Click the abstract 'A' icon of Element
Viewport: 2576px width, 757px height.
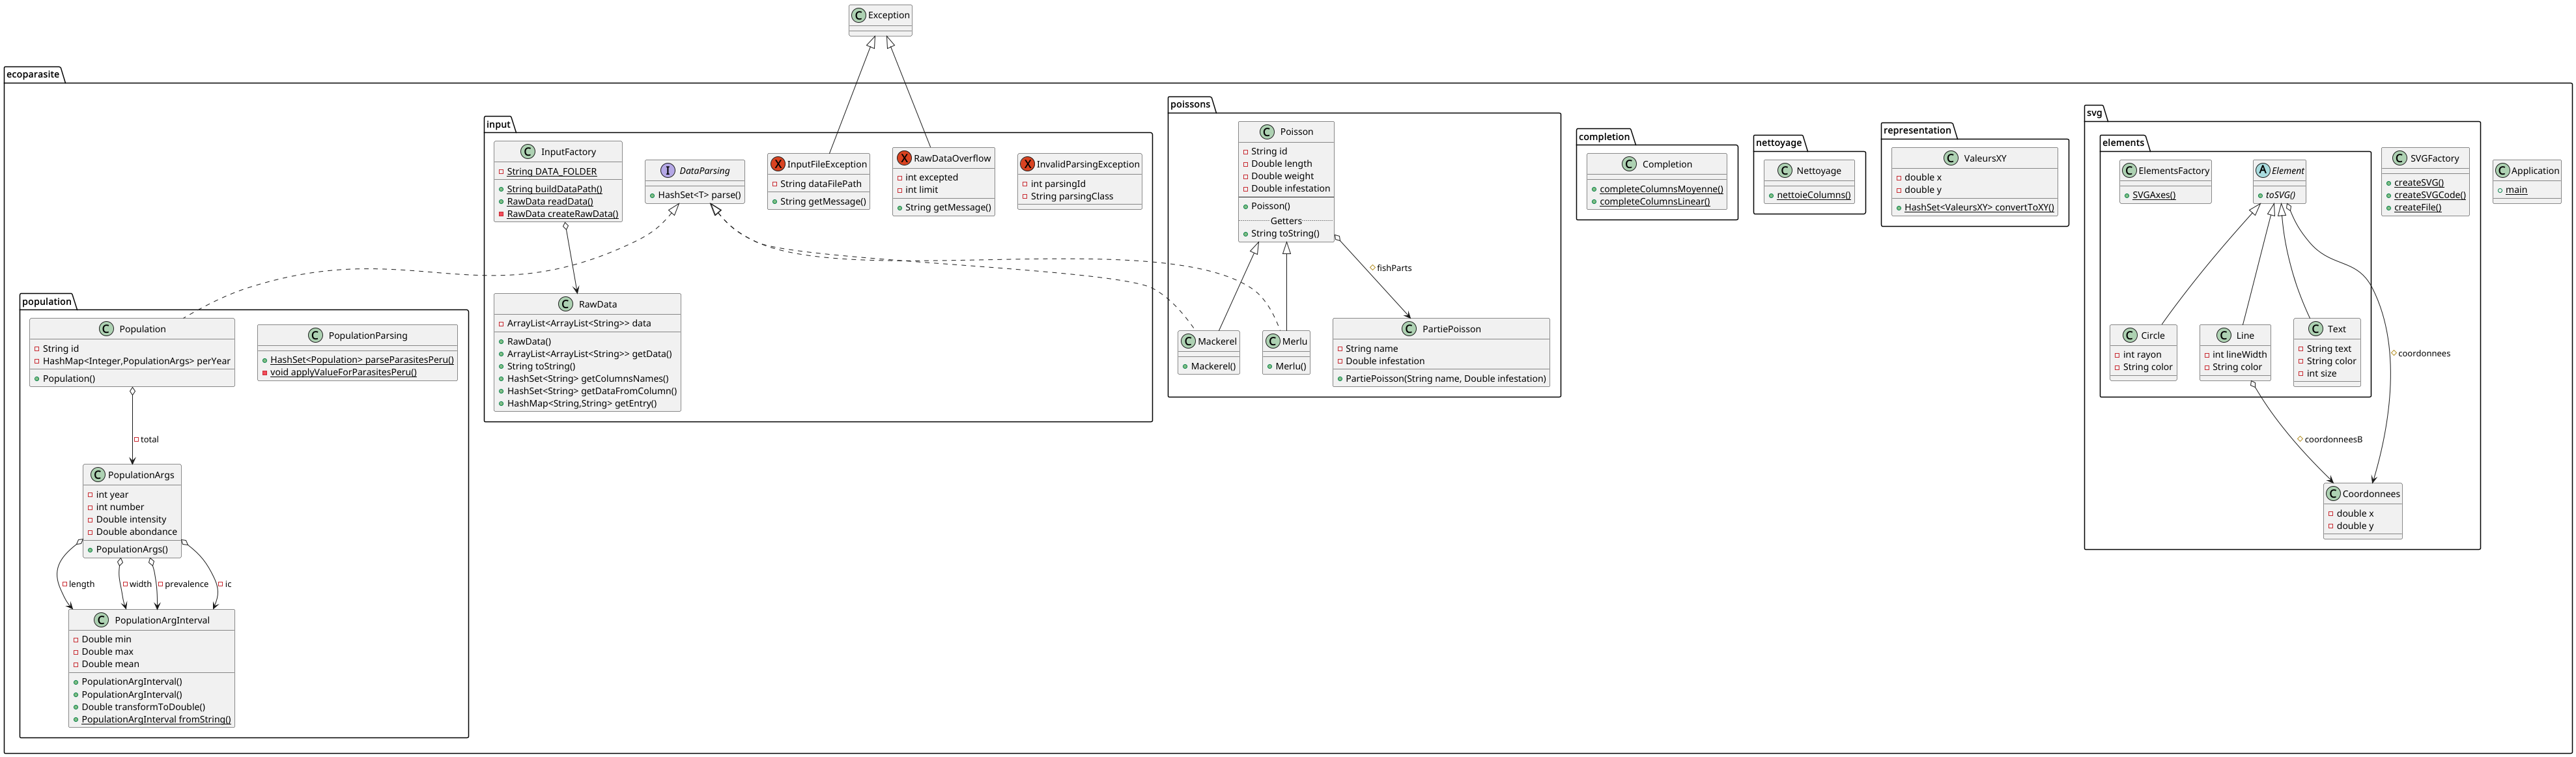(x=2263, y=171)
